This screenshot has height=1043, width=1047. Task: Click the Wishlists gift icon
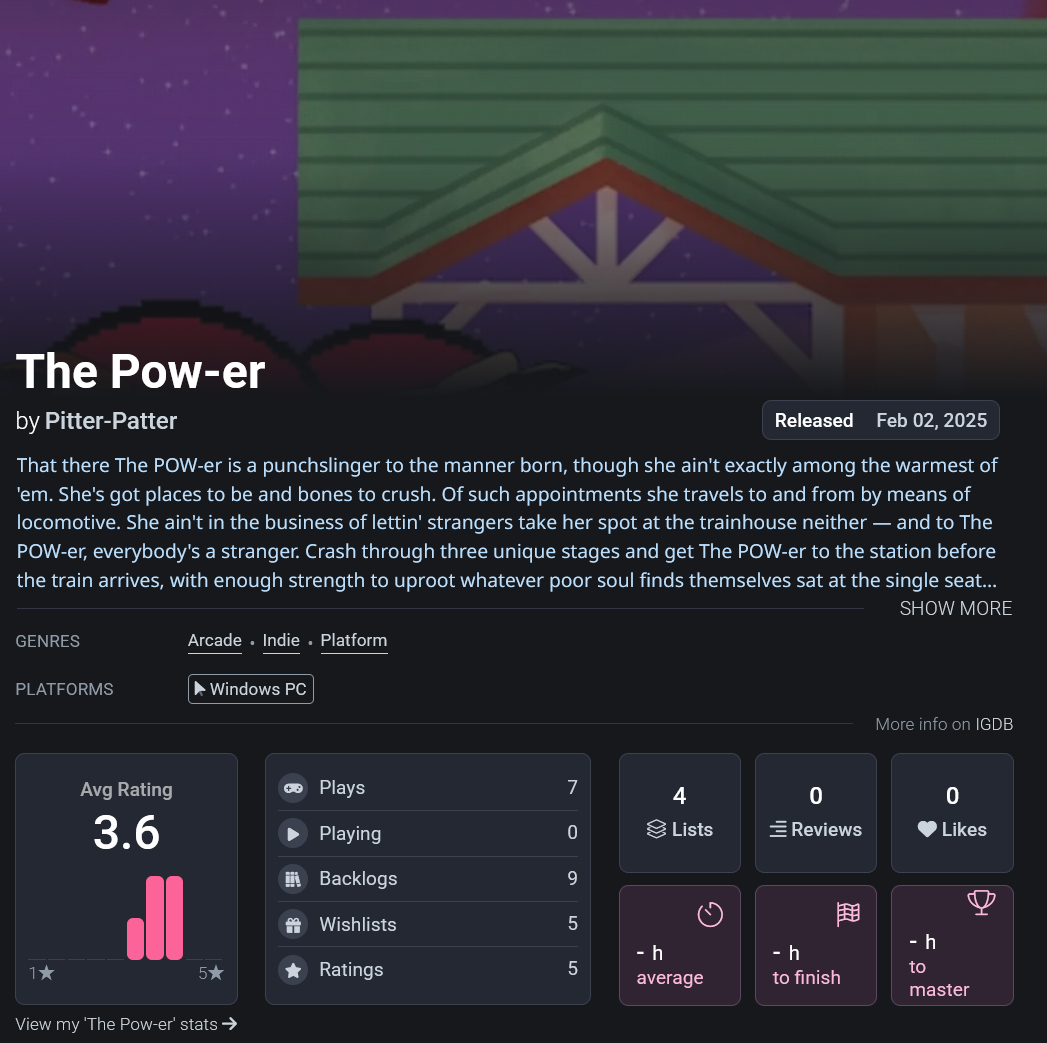coord(293,925)
